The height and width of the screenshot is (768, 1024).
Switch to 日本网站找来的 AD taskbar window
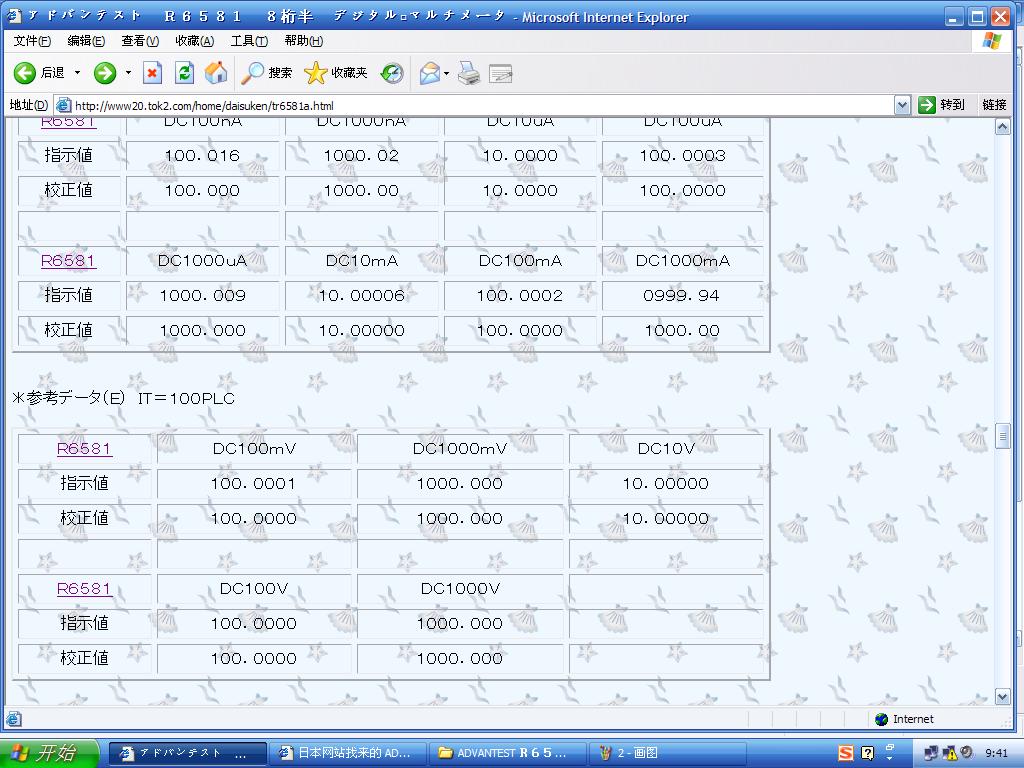(347, 753)
